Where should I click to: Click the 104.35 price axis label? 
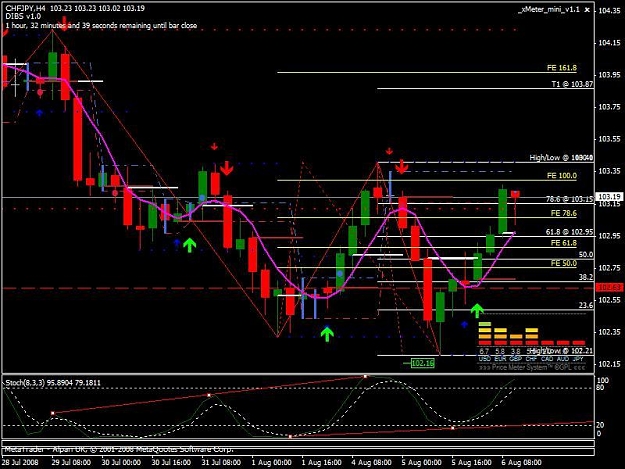[x=609, y=10]
